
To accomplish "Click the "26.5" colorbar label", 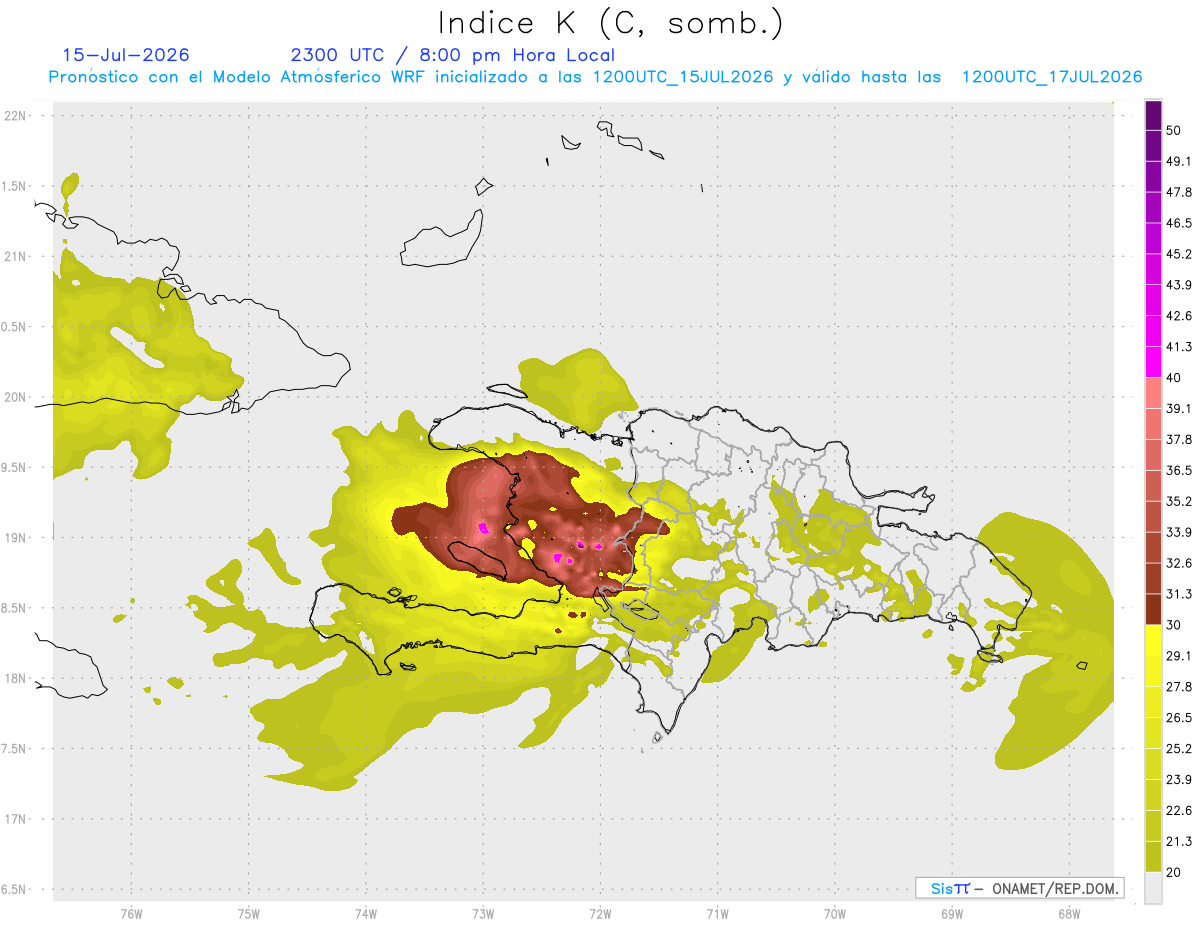I will click(1179, 718).
